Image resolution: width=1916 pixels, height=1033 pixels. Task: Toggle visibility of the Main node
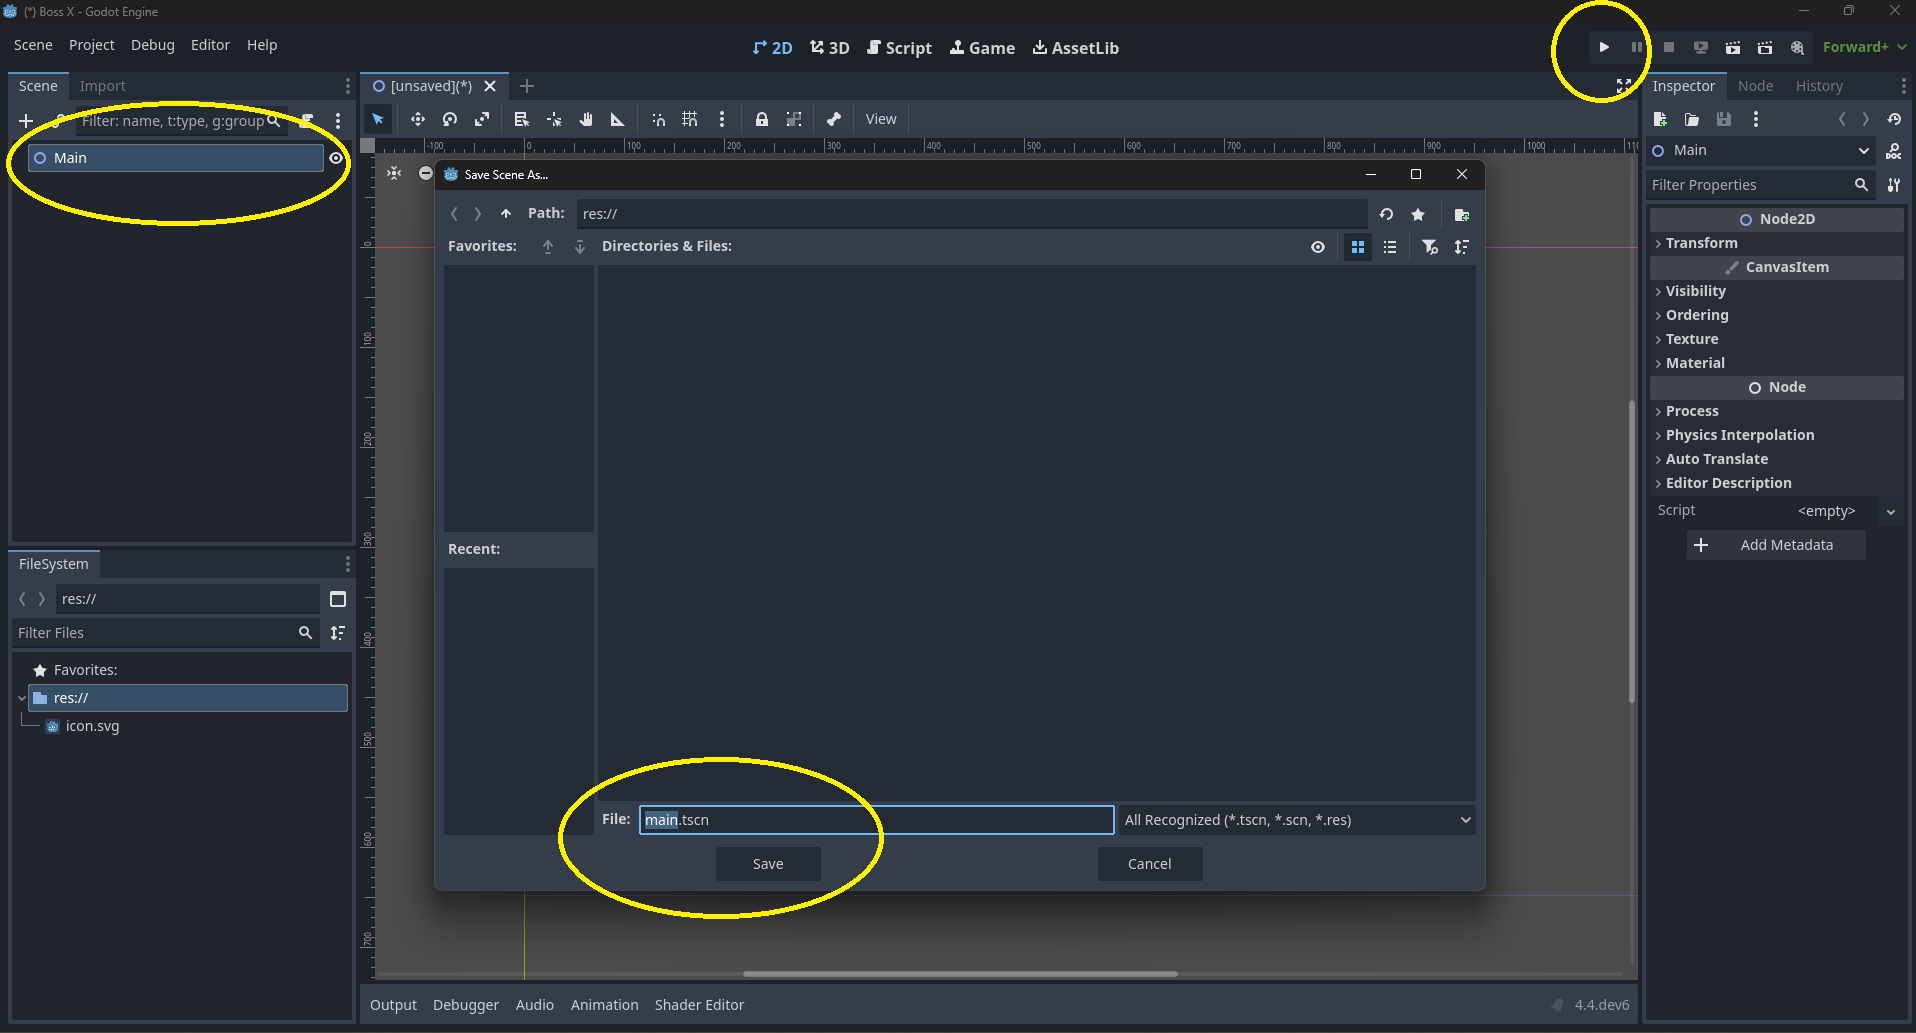tap(336, 158)
